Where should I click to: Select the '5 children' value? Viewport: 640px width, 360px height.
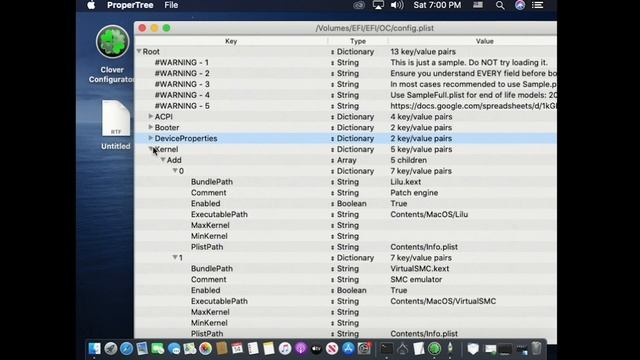coord(409,160)
